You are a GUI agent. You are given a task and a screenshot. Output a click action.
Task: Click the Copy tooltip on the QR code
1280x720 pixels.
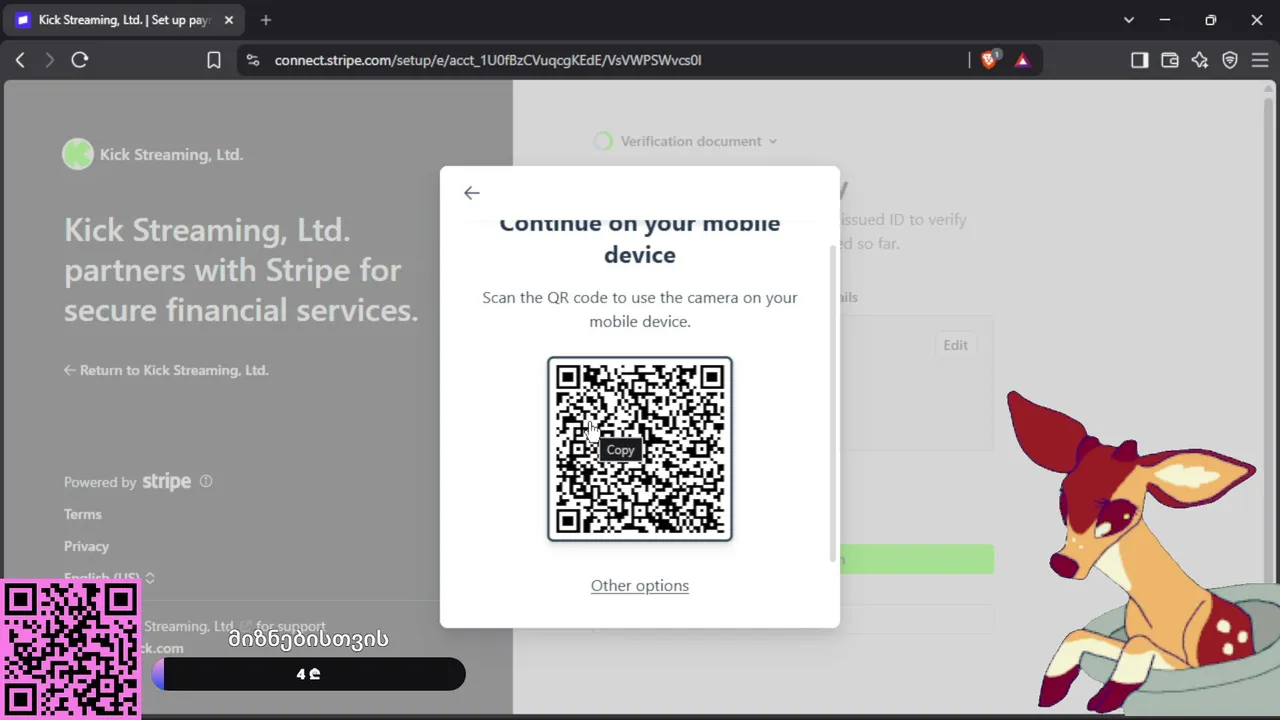pyautogui.click(x=620, y=450)
